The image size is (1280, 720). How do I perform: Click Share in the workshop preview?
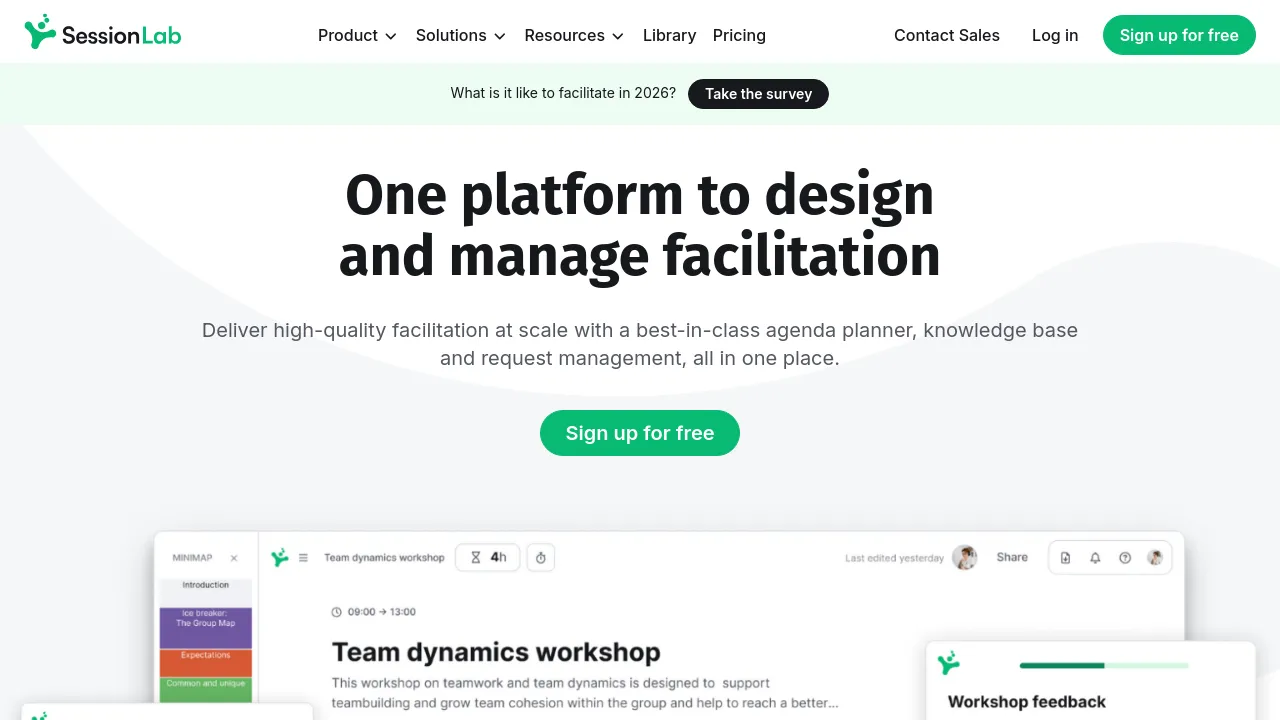pos(1012,557)
